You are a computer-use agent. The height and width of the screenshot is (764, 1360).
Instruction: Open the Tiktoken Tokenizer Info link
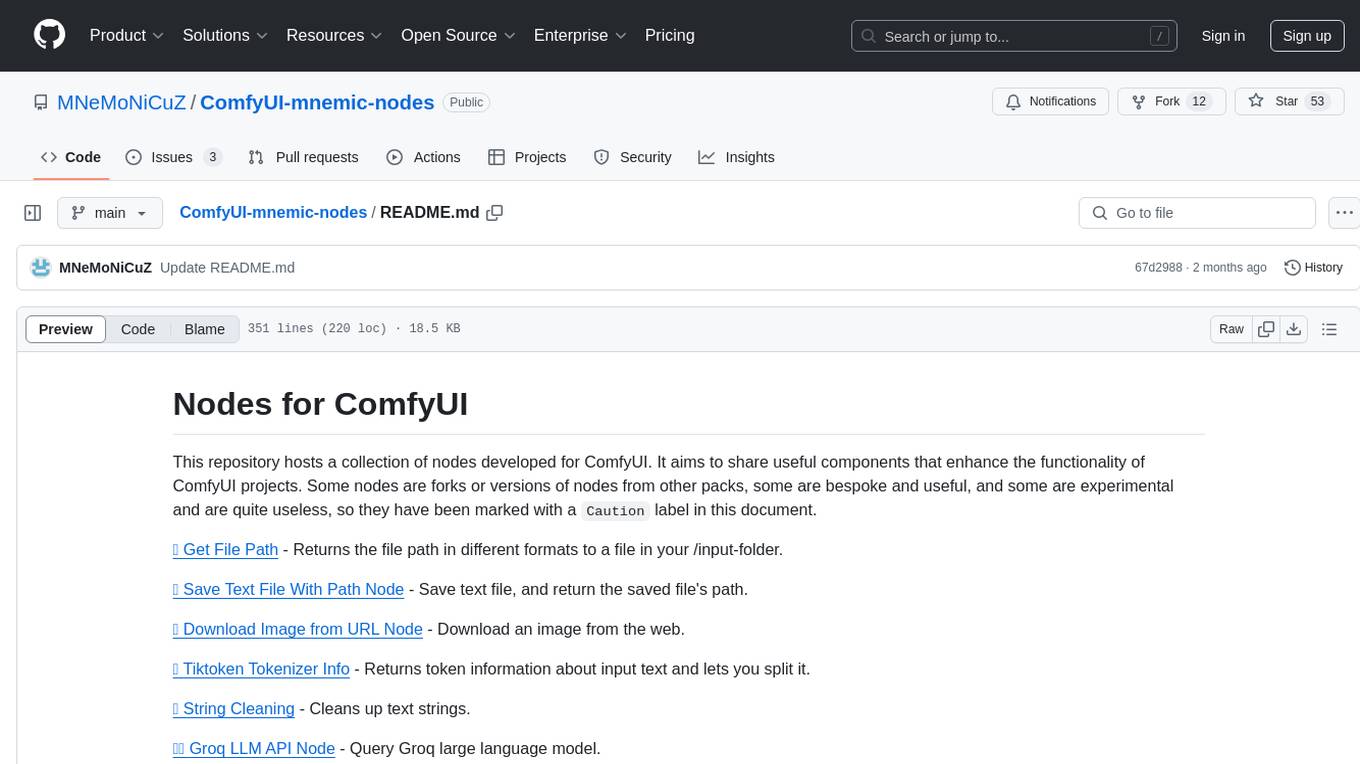point(261,669)
